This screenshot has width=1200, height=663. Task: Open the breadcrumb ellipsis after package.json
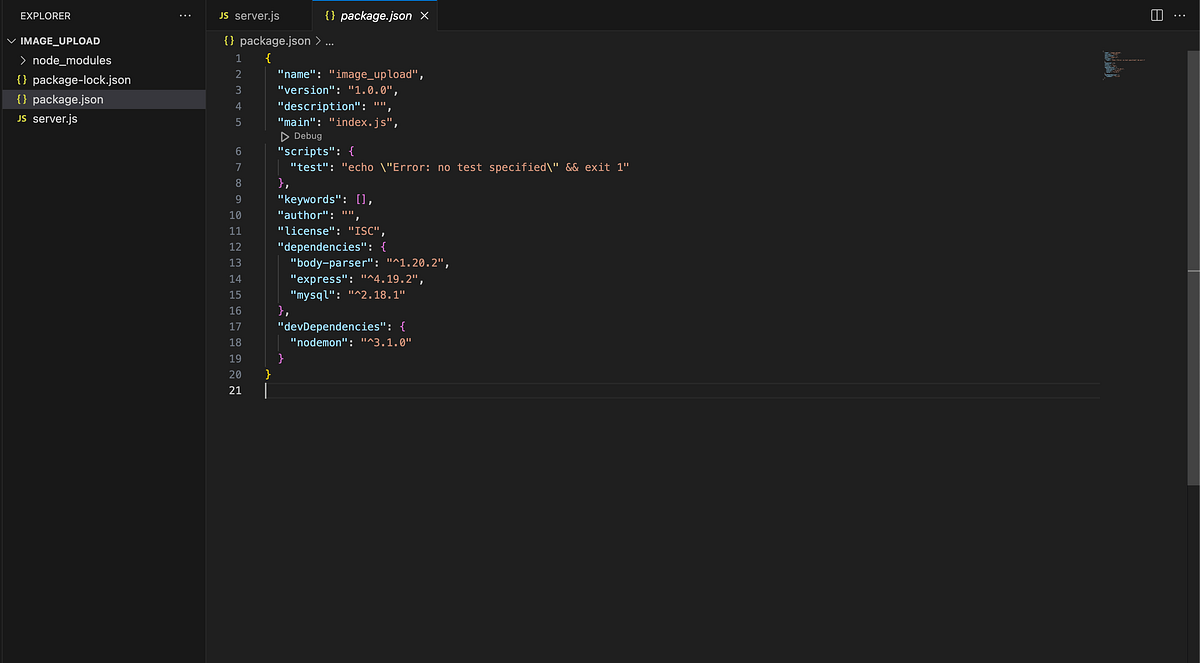(329, 41)
